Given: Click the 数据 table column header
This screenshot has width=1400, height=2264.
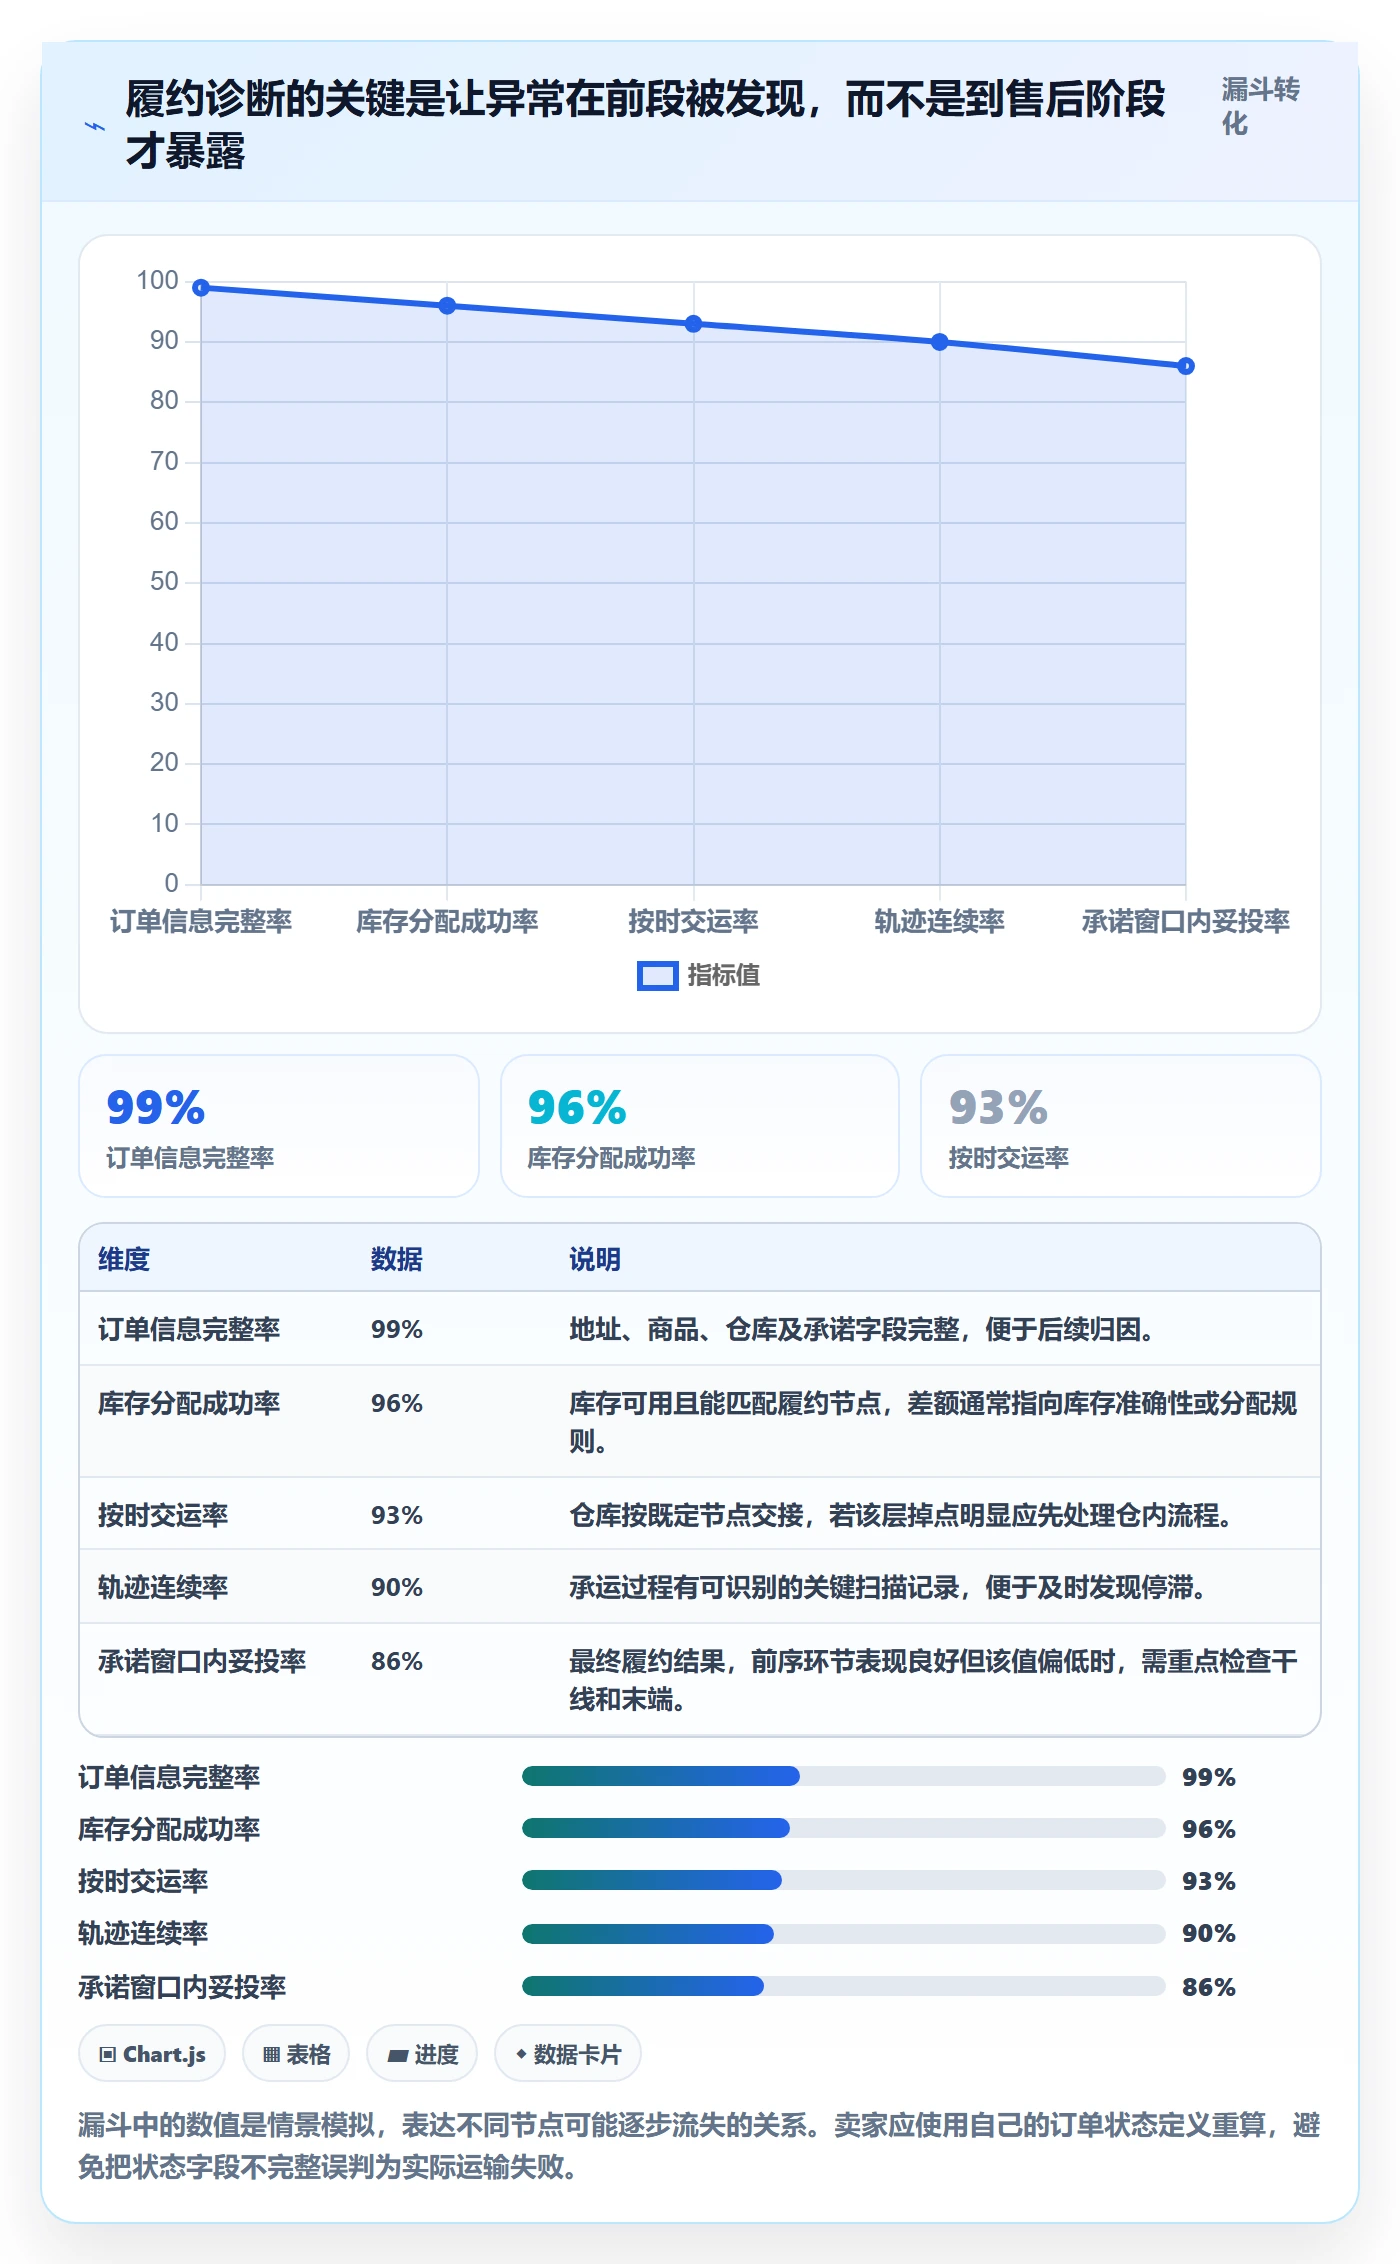Looking at the screenshot, I should tap(397, 1259).
